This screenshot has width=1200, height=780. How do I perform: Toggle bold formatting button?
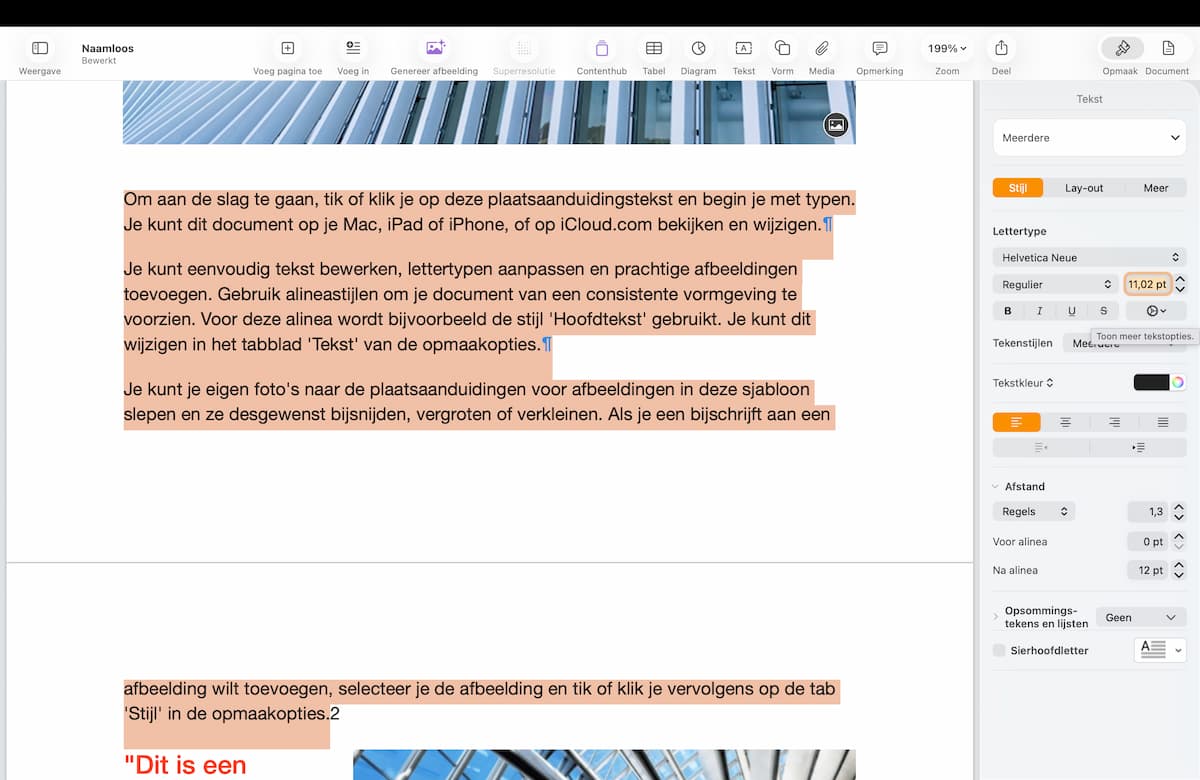click(1007, 311)
